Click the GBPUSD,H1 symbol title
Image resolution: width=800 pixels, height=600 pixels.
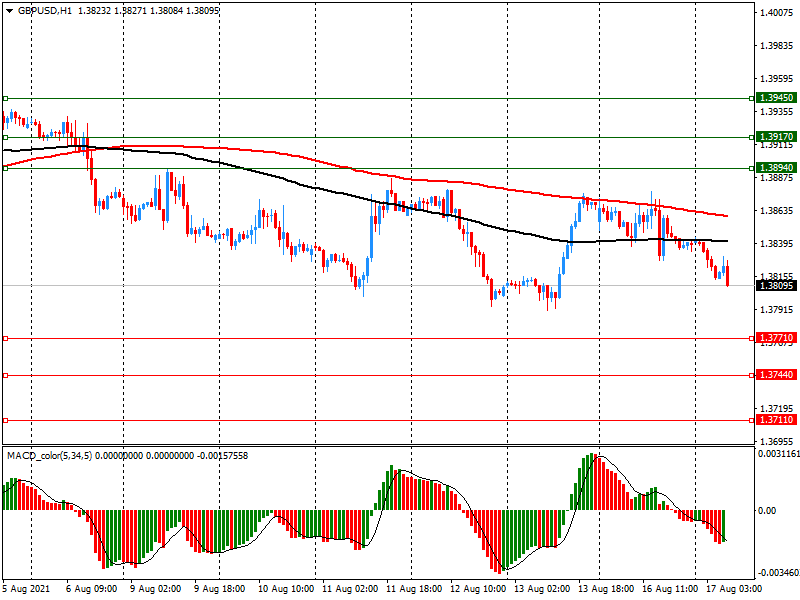pos(45,10)
